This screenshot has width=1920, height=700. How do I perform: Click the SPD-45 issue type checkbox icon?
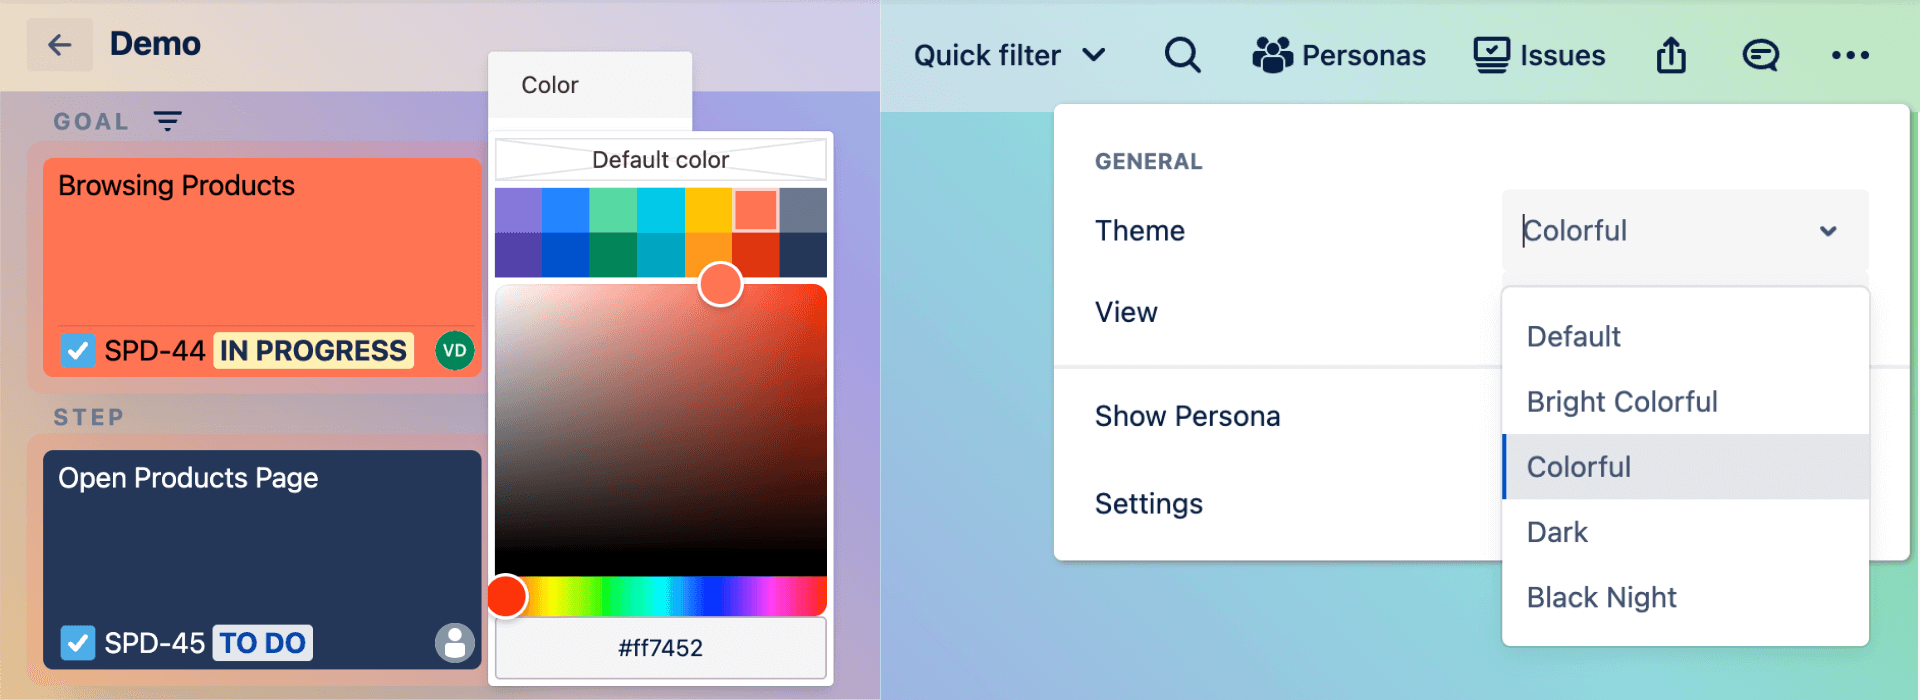[78, 643]
